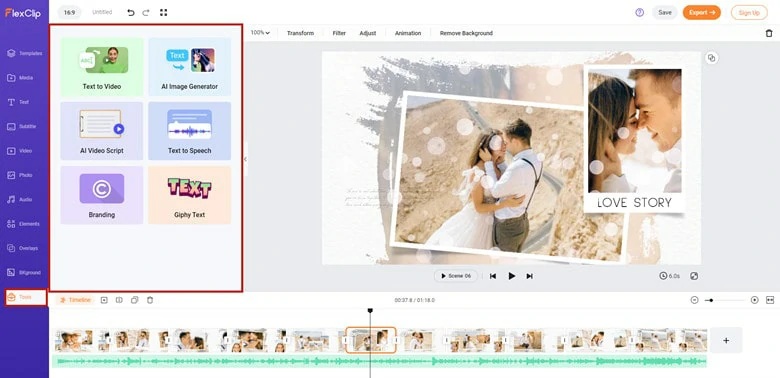
Task: Click the Export button
Action: [x=701, y=12]
